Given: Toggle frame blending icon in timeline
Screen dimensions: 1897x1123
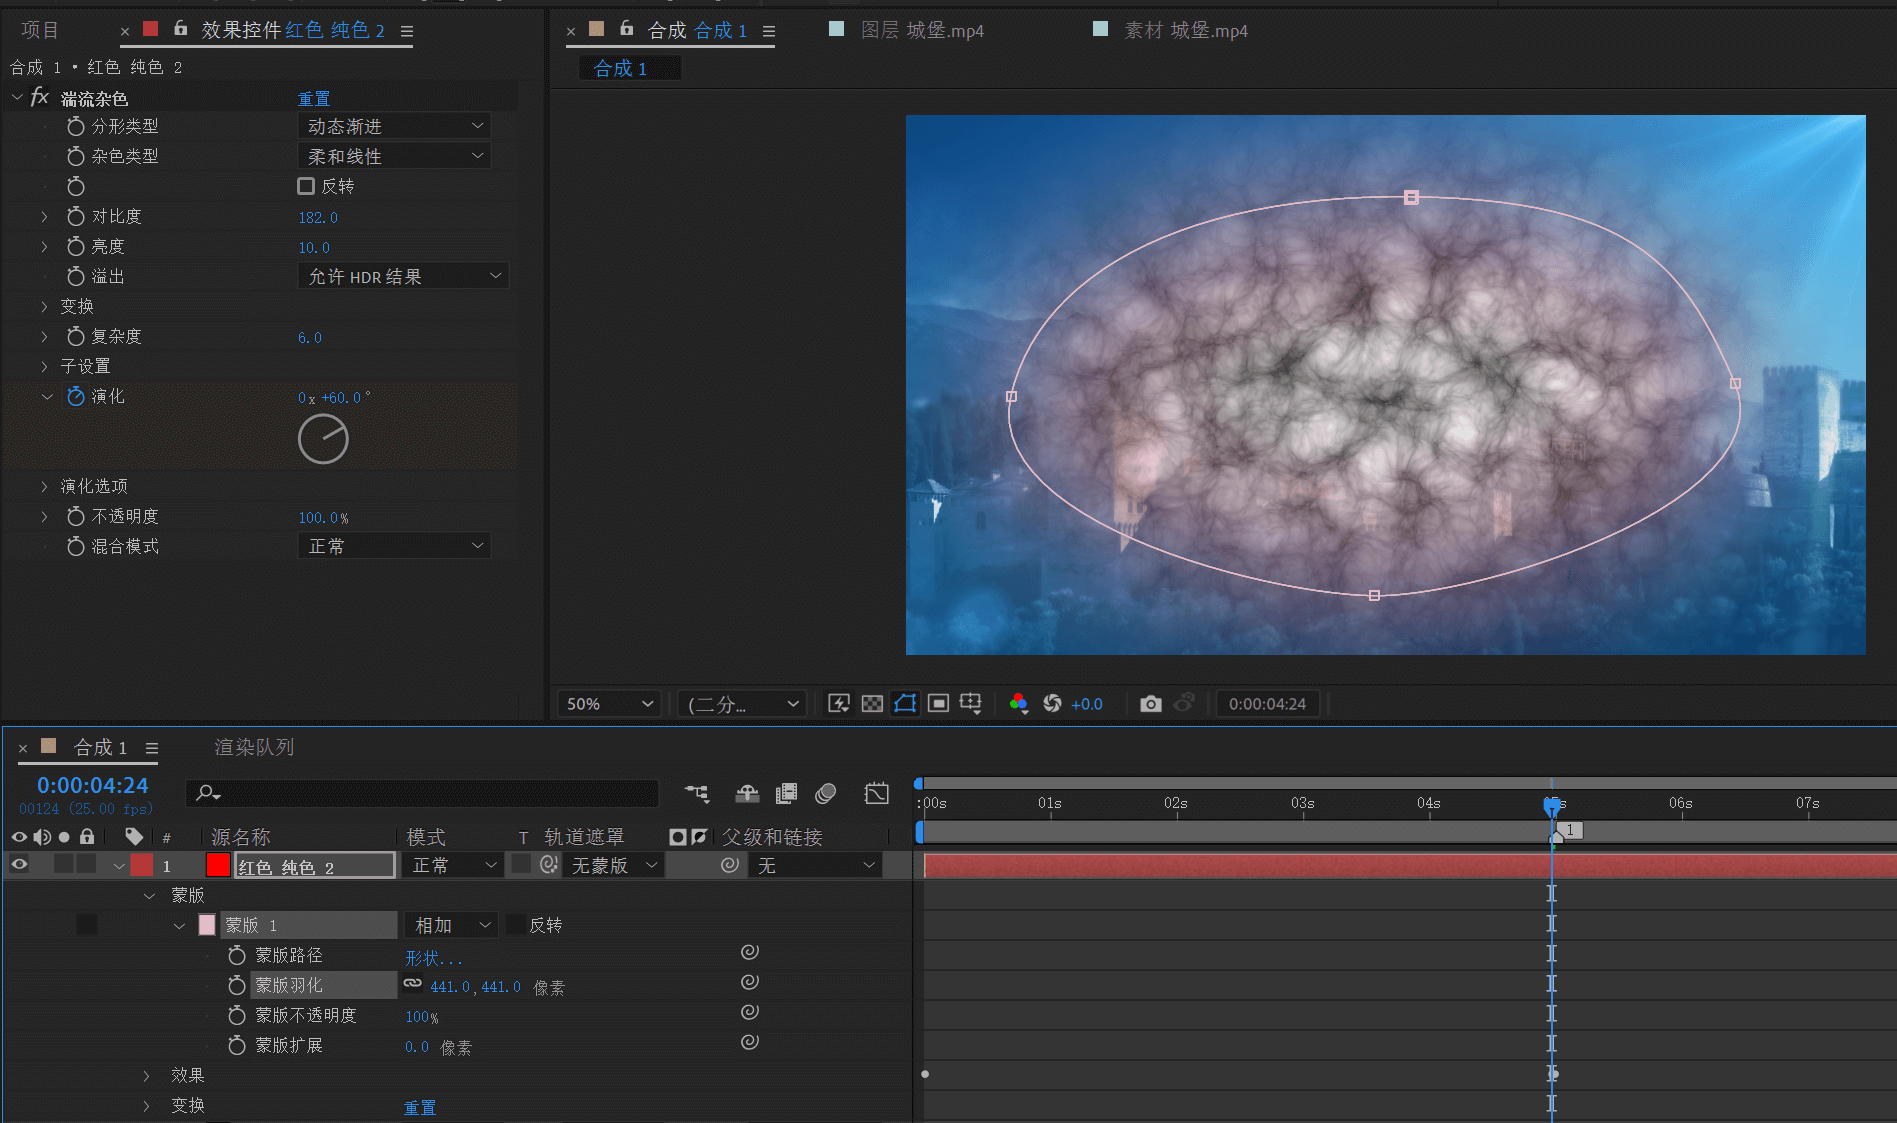Looking at the screenshot, I should click(x=787, y=794).
